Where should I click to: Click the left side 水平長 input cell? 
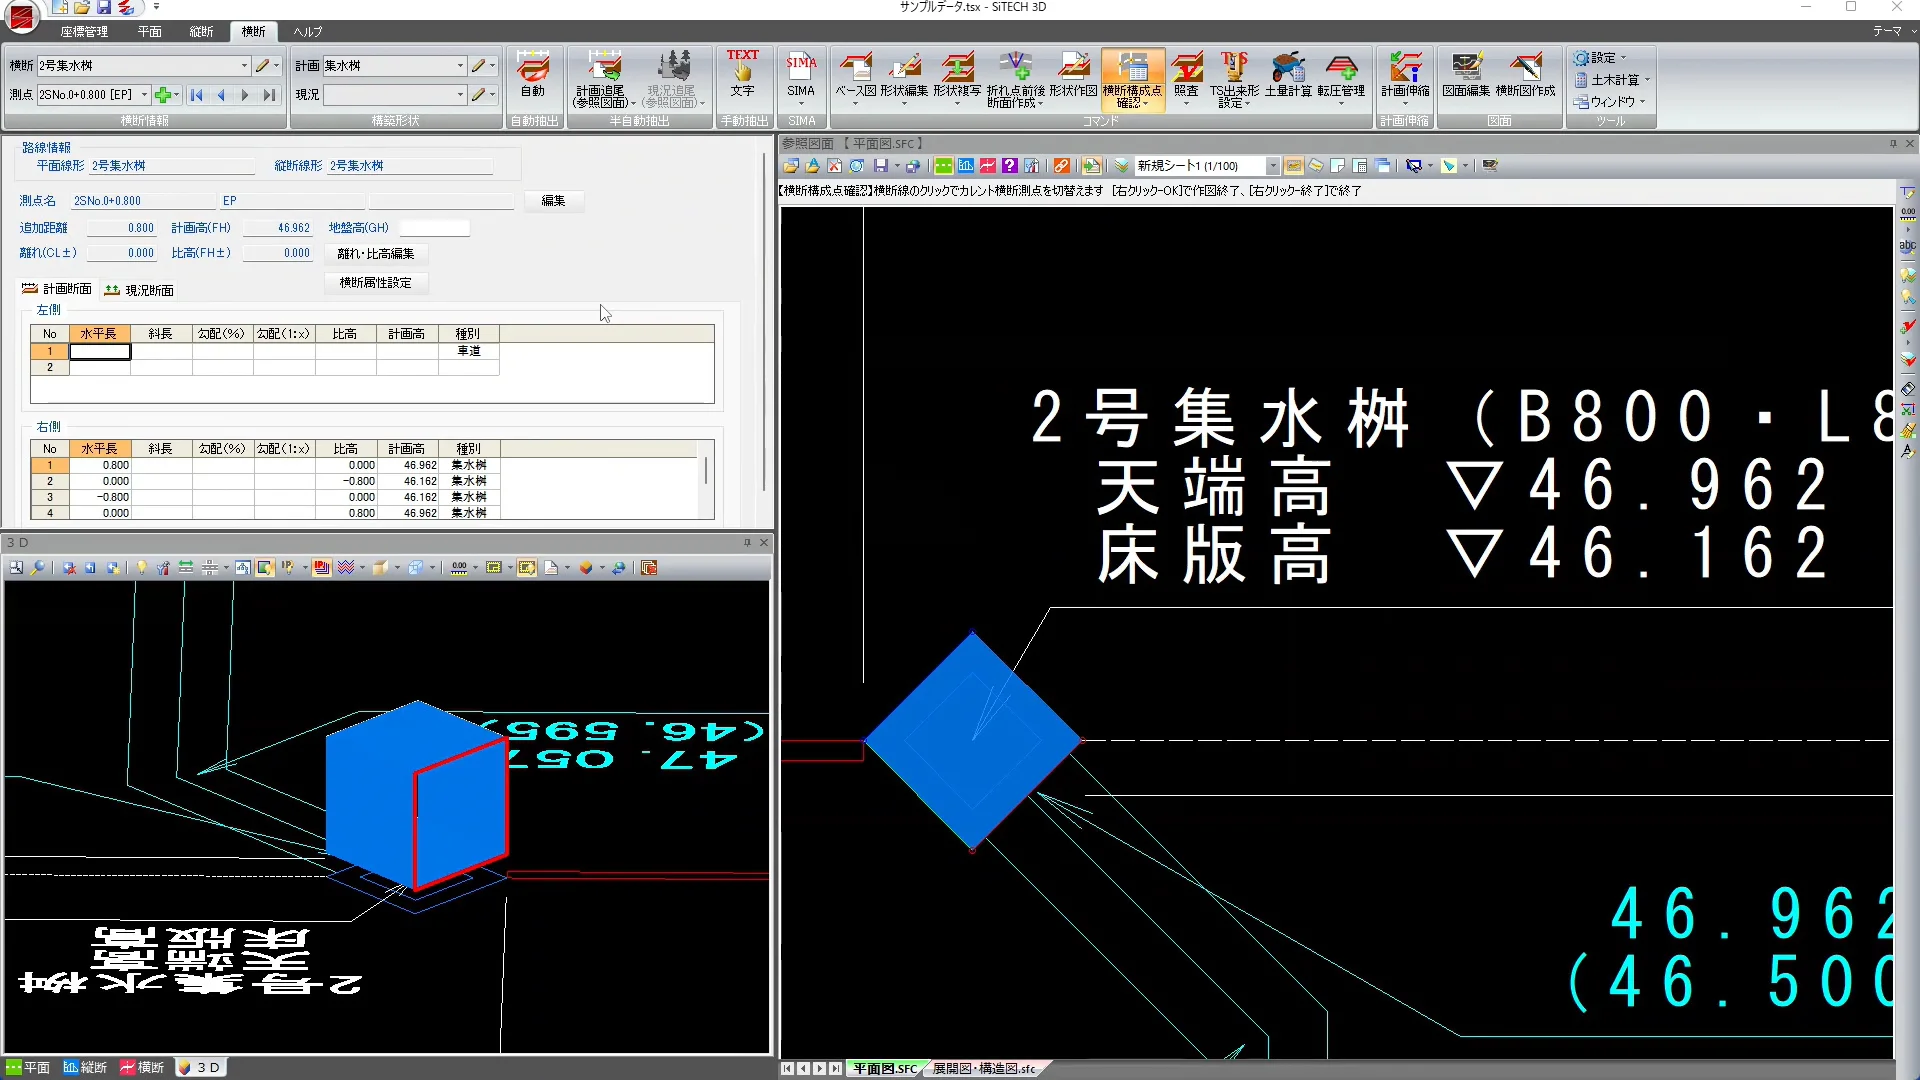100,351
